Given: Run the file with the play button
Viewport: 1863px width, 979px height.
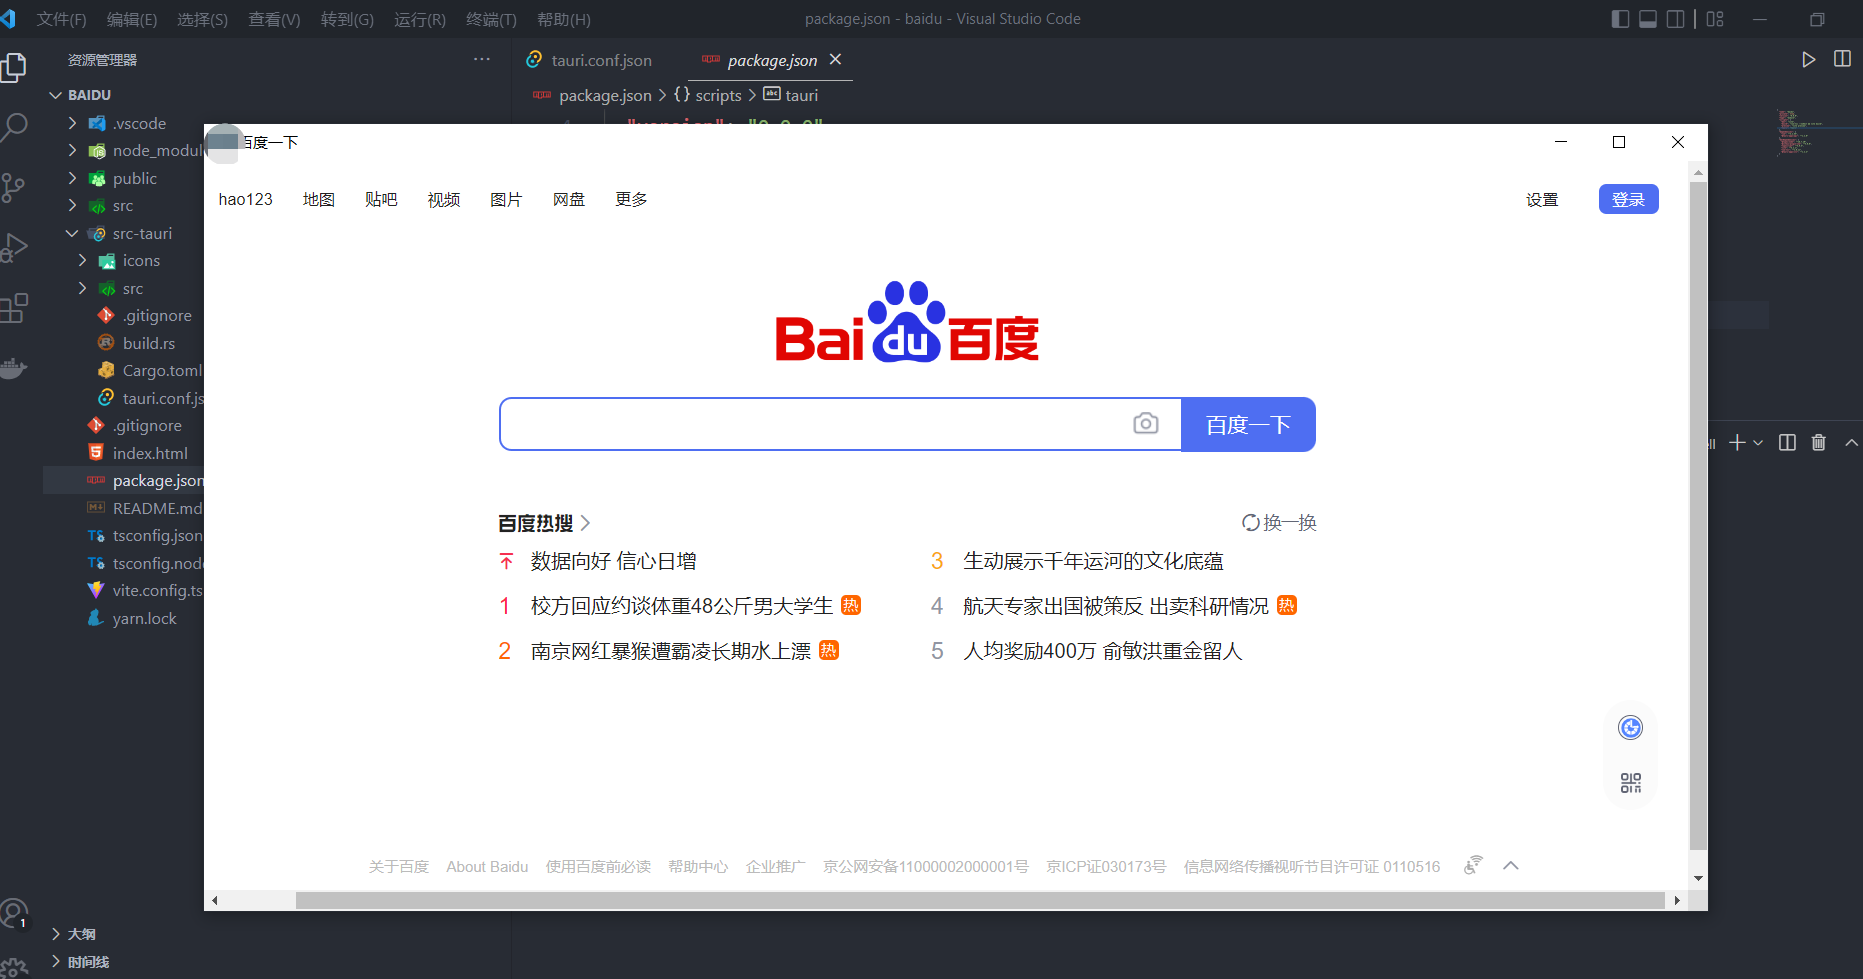Looking at the screenshot, I should [1808, 59].
